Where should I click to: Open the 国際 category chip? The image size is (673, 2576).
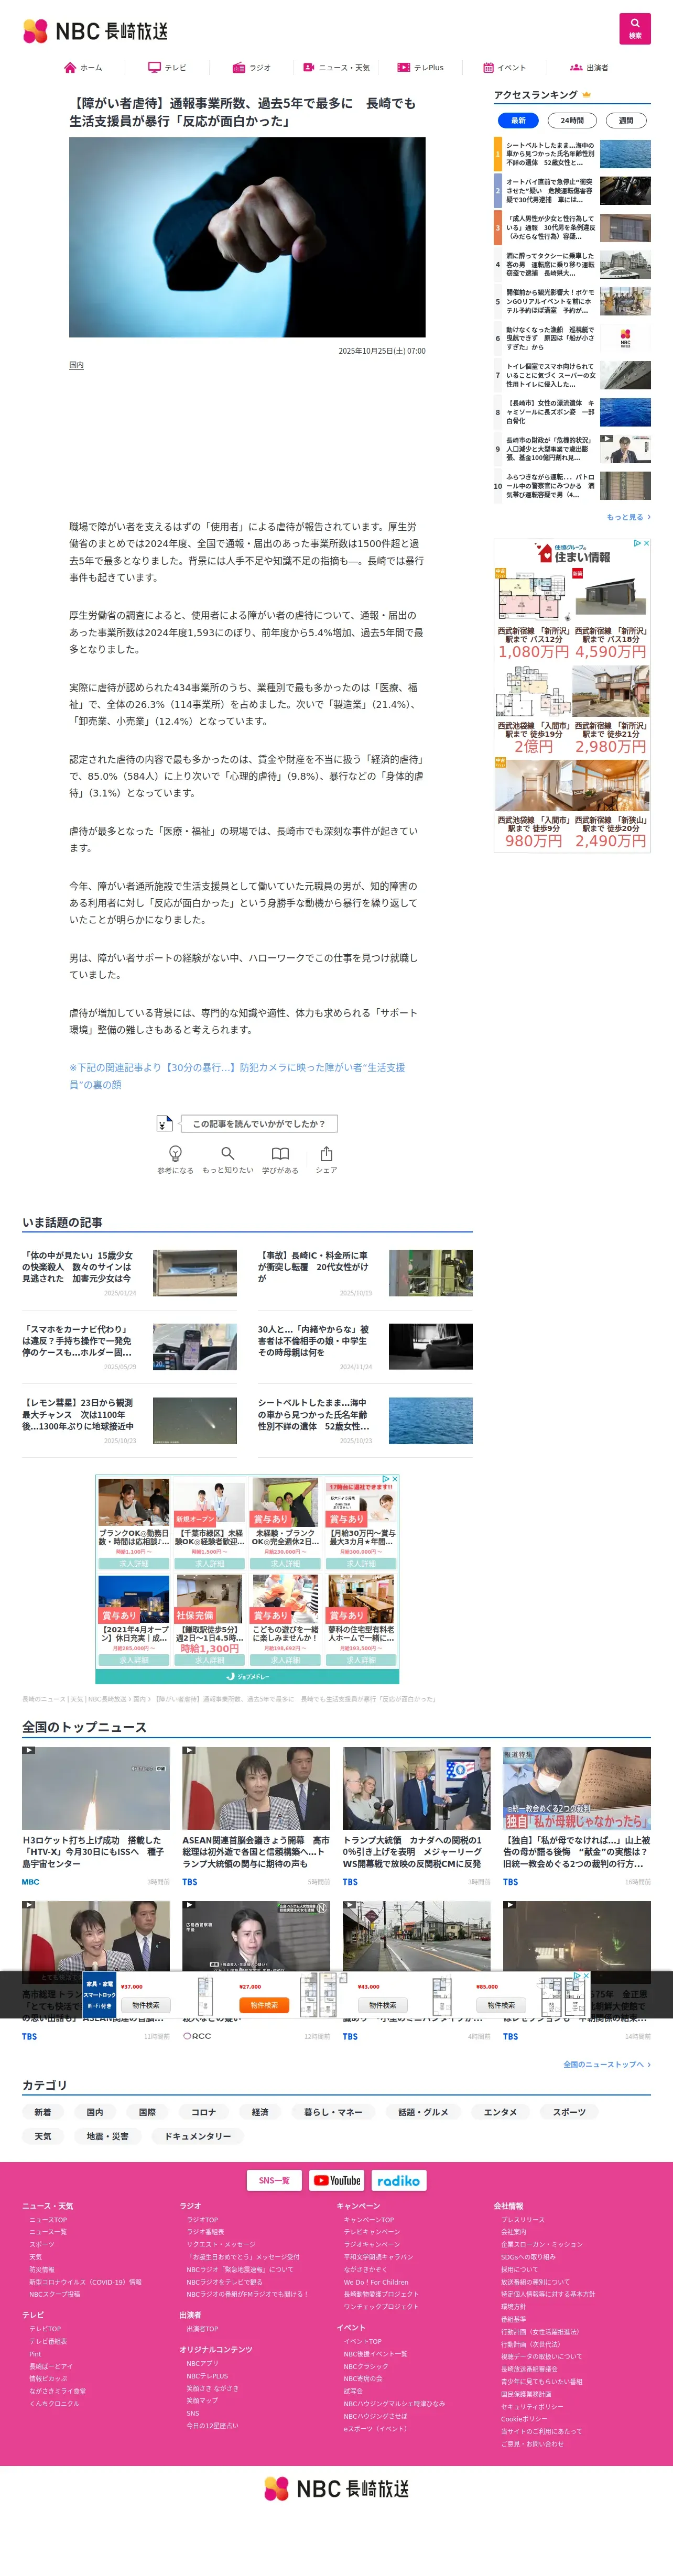click(x=147, y=2112)
